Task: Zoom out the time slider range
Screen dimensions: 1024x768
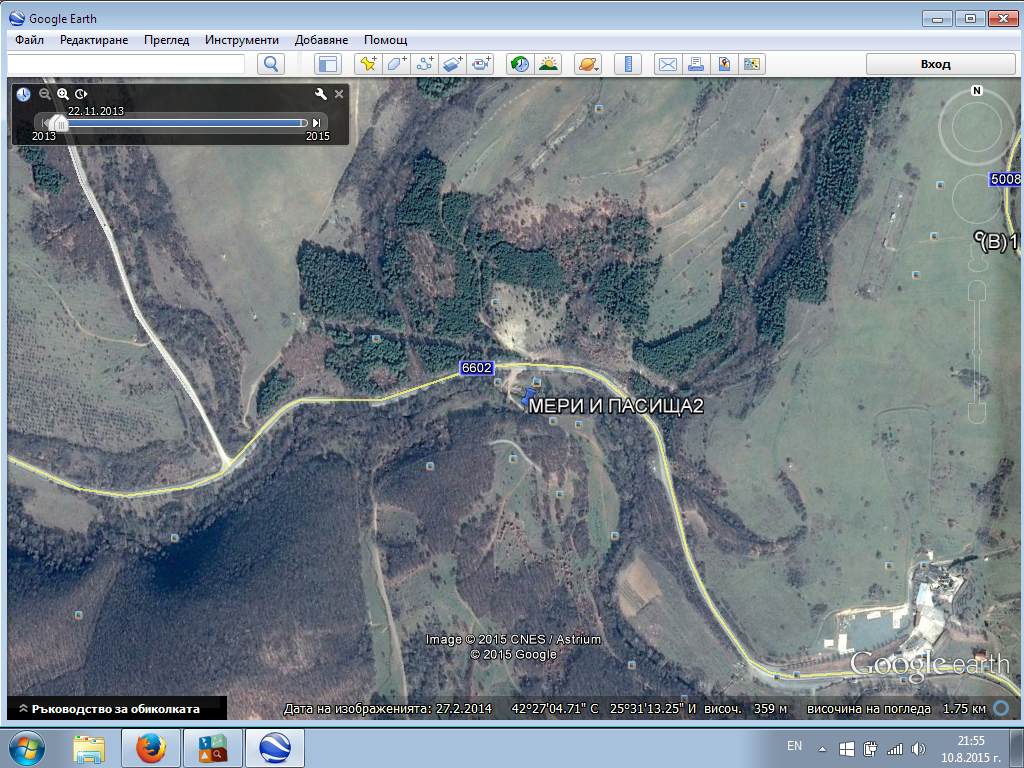Action: click(x=44, y=94)
